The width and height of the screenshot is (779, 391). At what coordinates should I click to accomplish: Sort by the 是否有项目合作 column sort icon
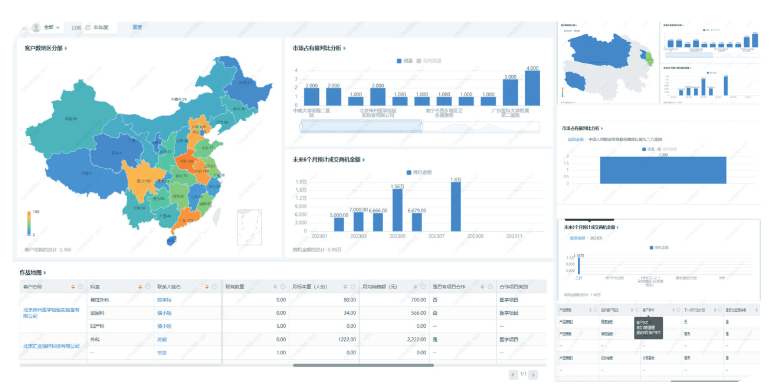tap(482, 287)
